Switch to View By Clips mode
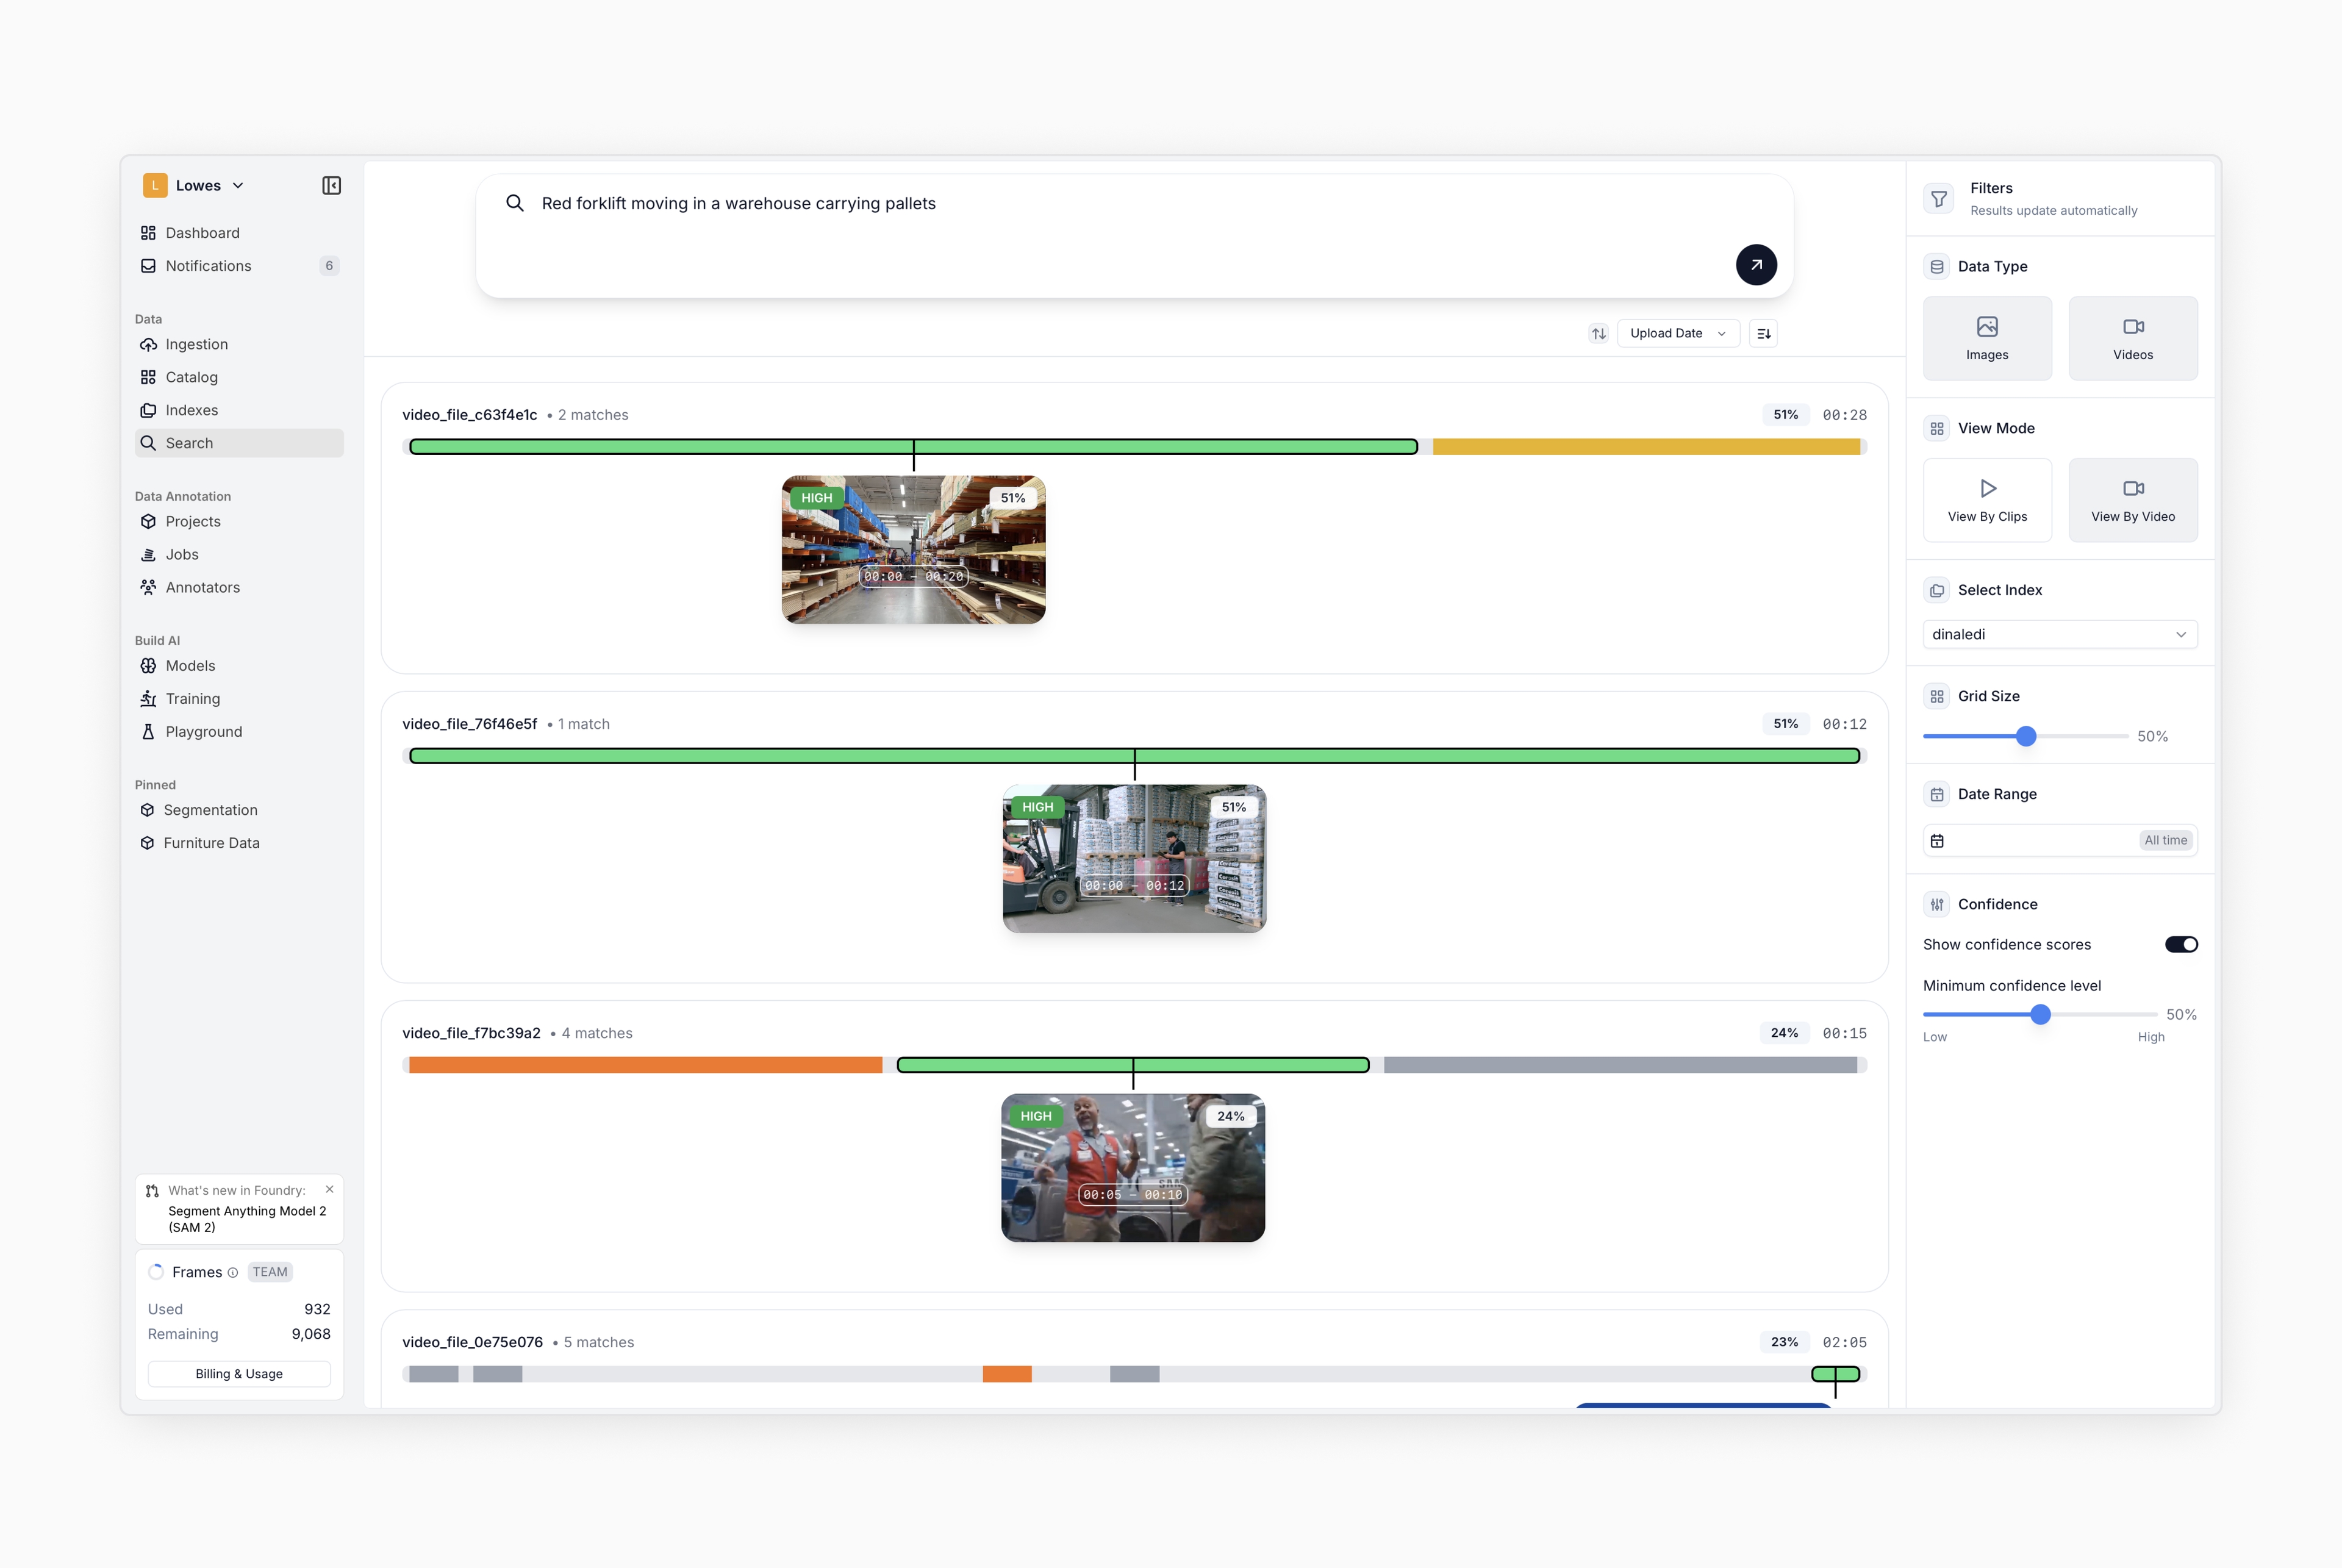 [1987, 500]
